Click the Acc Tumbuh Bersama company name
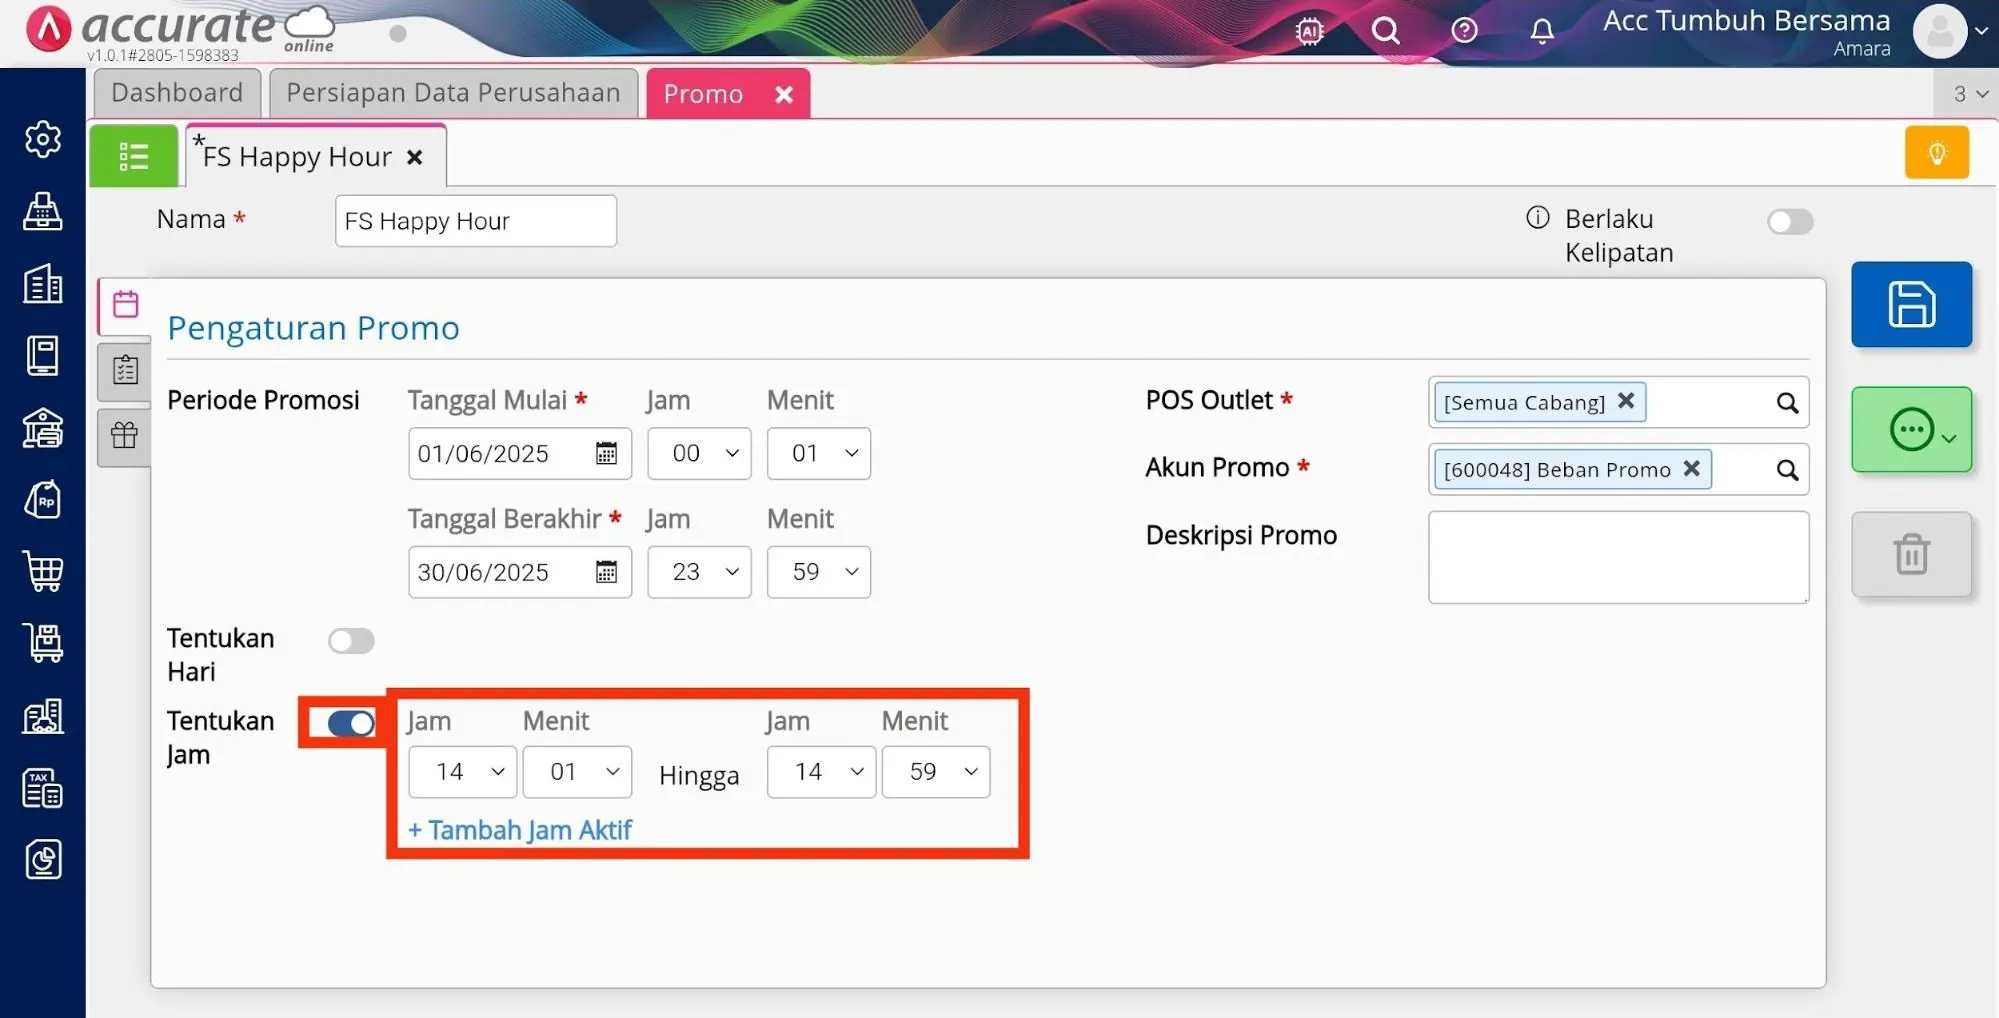 click(x=1746, y=20)
